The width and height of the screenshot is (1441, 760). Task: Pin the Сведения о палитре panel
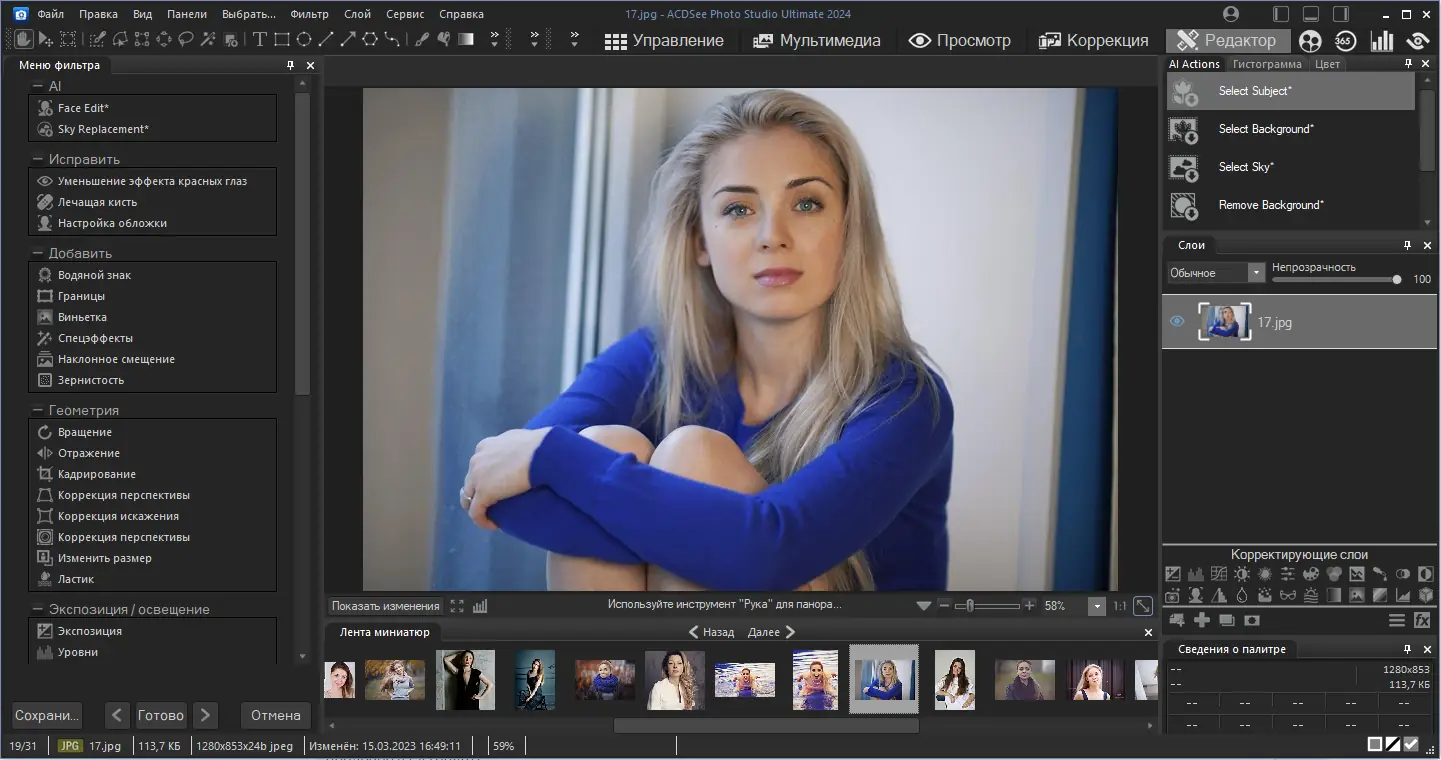pyautogui.click(x=1408, y=649)
